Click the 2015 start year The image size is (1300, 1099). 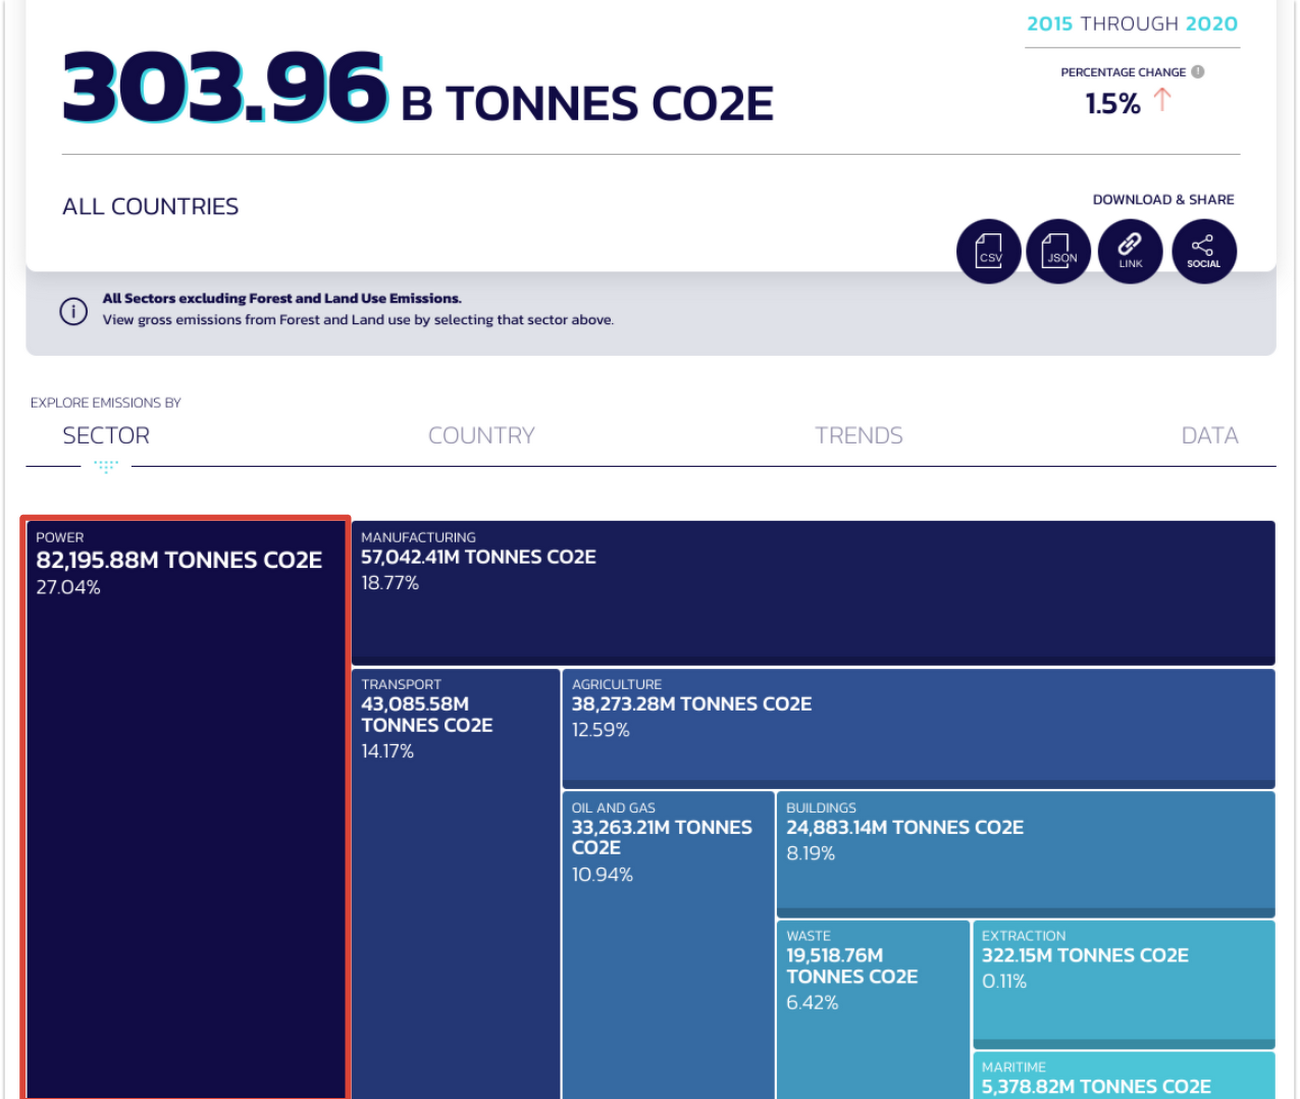pos(1050,24)
